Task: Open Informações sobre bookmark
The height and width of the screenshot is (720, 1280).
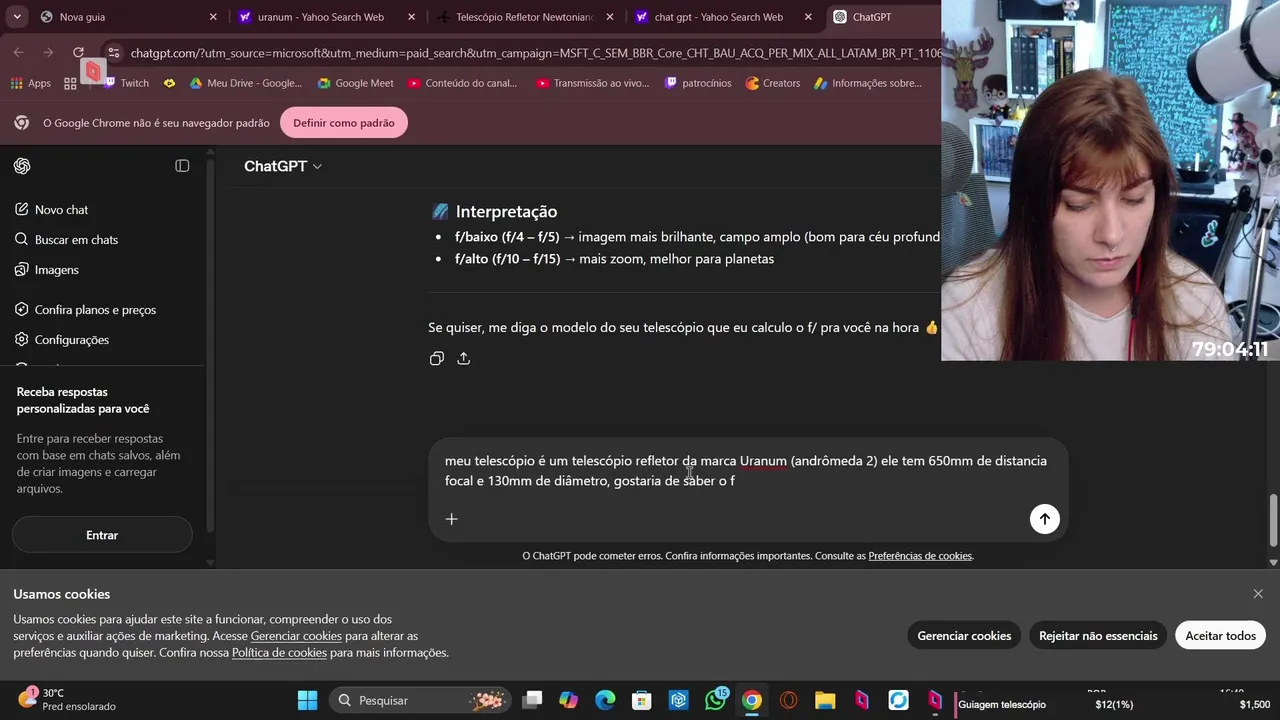Action: [868, 83]
